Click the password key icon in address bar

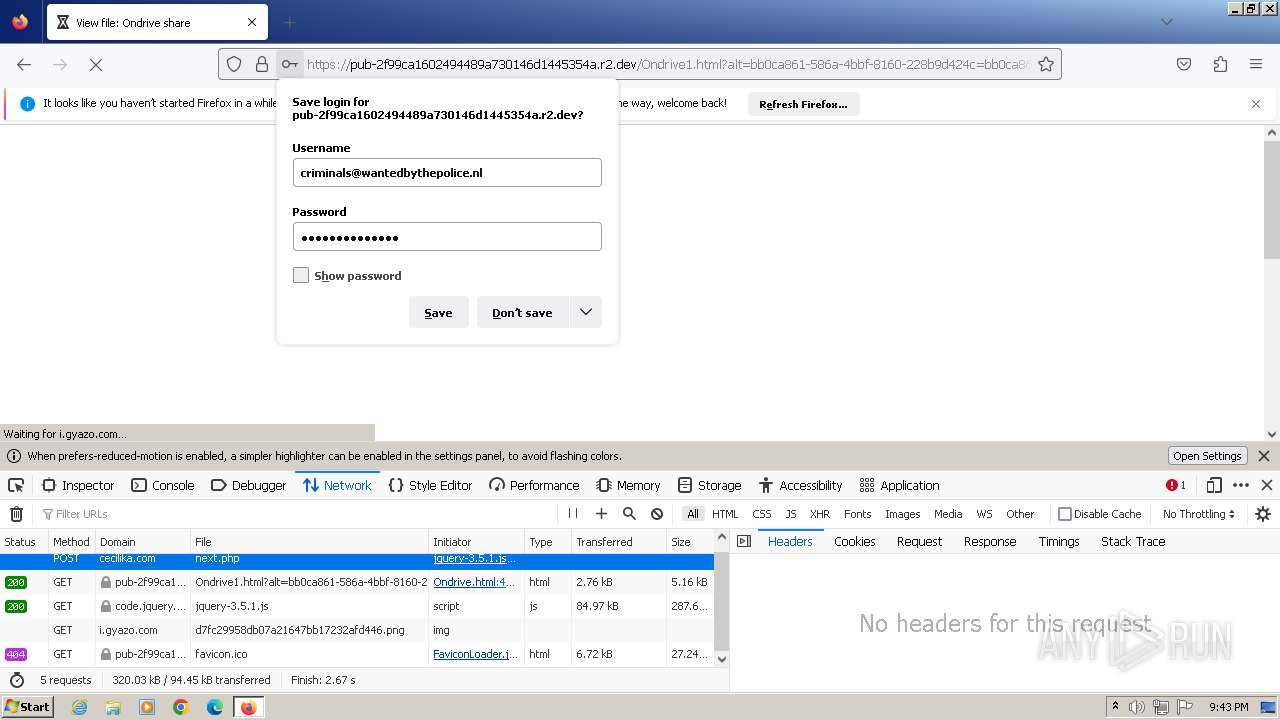[289, 64]
